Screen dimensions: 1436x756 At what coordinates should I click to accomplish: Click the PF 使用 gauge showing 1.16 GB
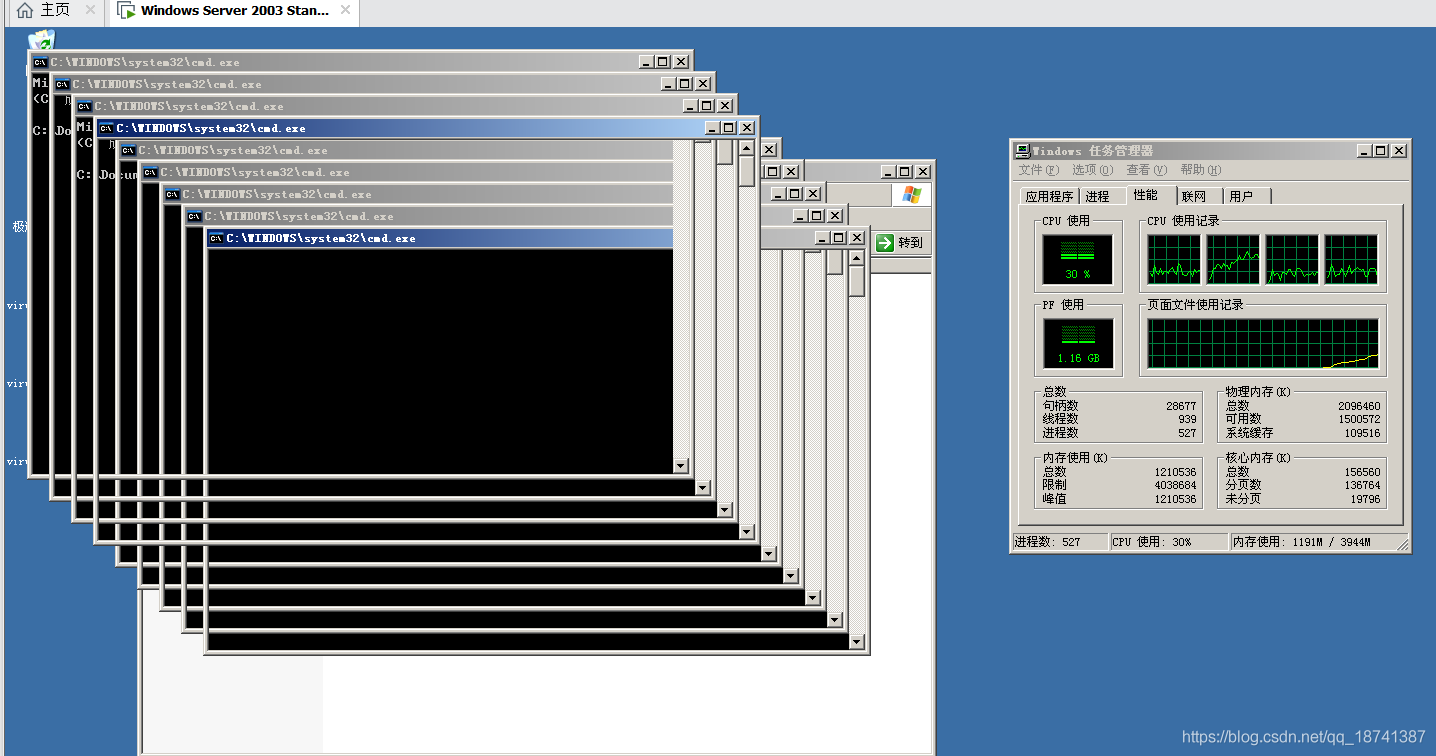point(1077,343)
